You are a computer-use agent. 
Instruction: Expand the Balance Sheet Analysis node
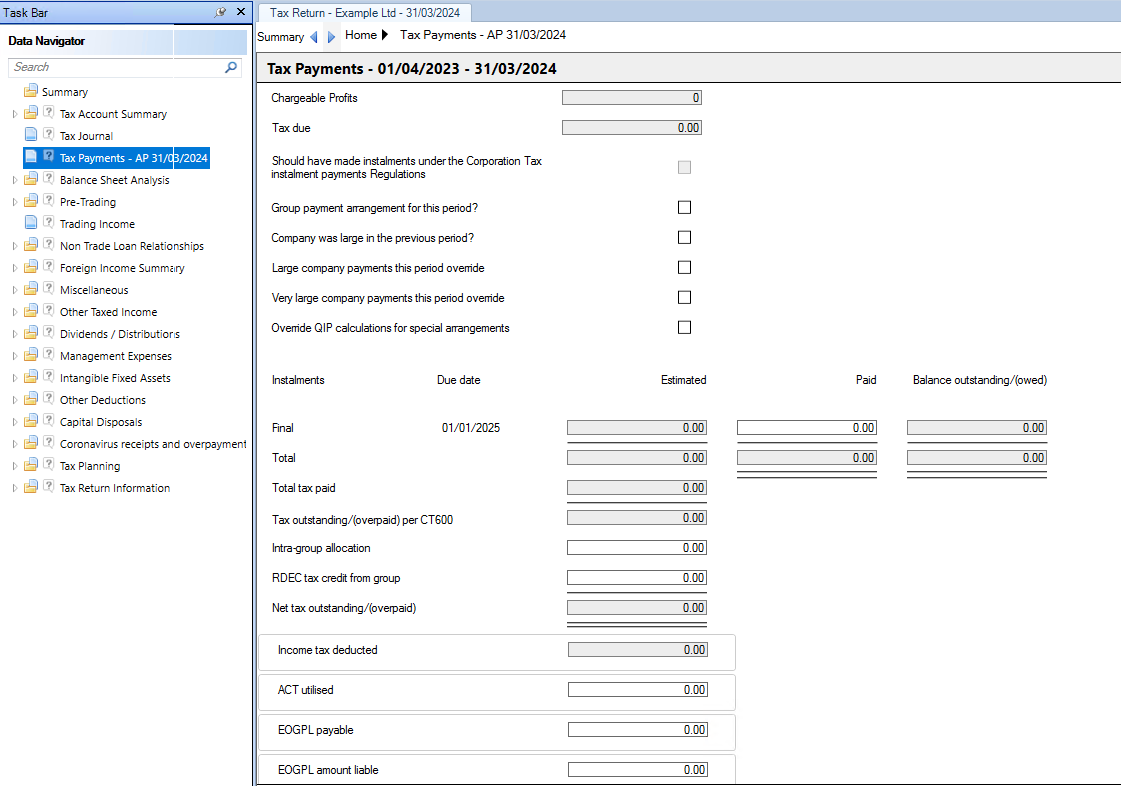point(15,180)
